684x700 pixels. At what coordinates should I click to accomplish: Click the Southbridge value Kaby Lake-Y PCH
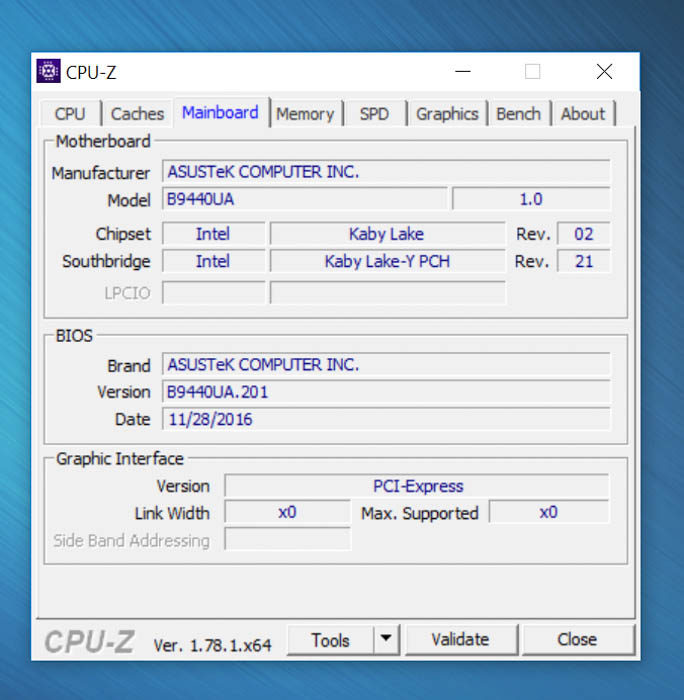coord(388,261)
